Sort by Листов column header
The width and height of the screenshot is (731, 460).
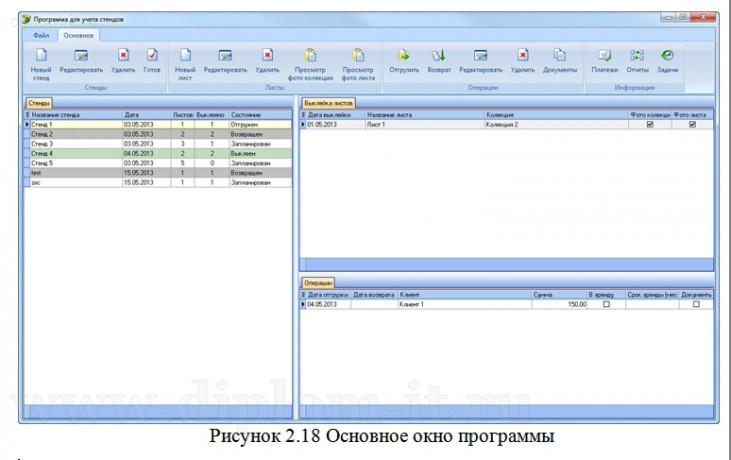(183, 115)
